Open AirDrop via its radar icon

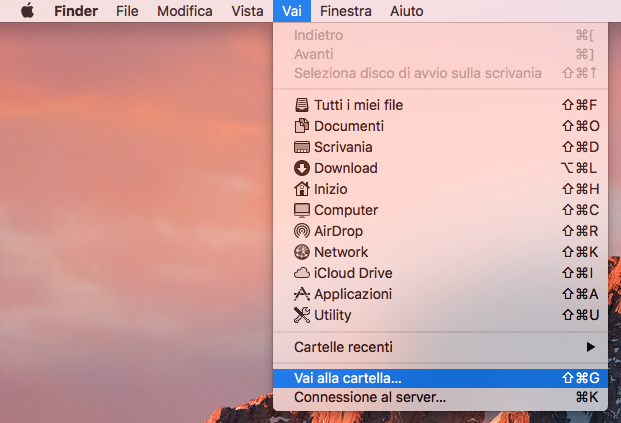(302, 231)
